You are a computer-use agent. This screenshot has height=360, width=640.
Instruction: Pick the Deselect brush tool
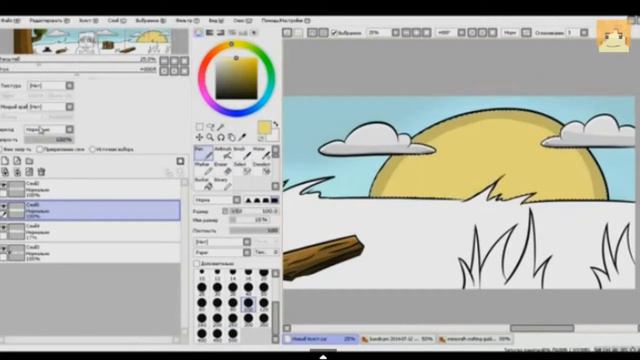262,169
